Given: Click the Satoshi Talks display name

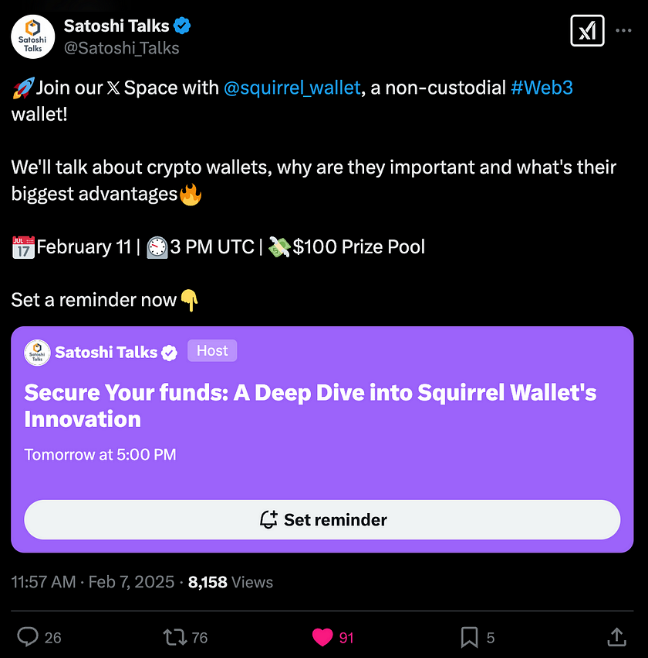Looking at the screenshot, I should coord(116,26).
